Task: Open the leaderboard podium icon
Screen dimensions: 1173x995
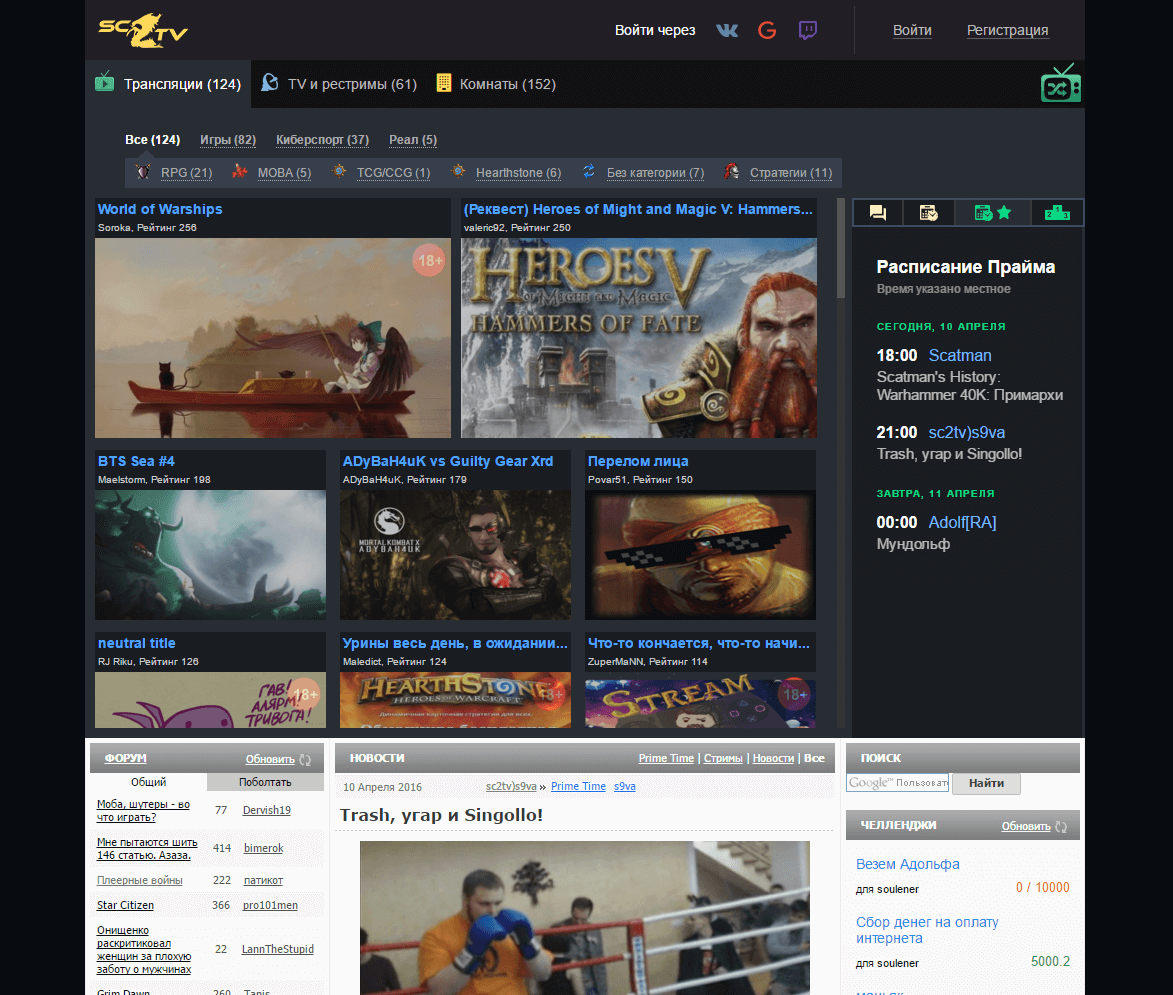Action: pos(1057,212)
